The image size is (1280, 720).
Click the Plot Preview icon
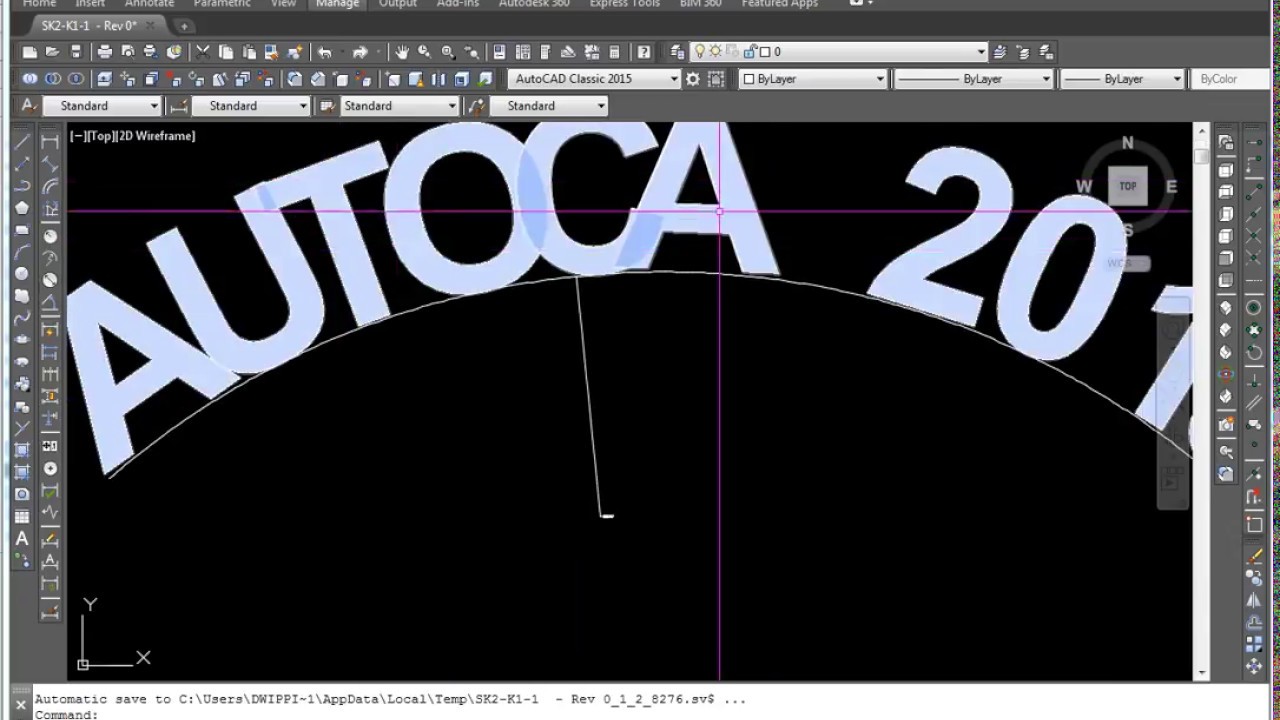pyautogui.click(x=127, y=52)
